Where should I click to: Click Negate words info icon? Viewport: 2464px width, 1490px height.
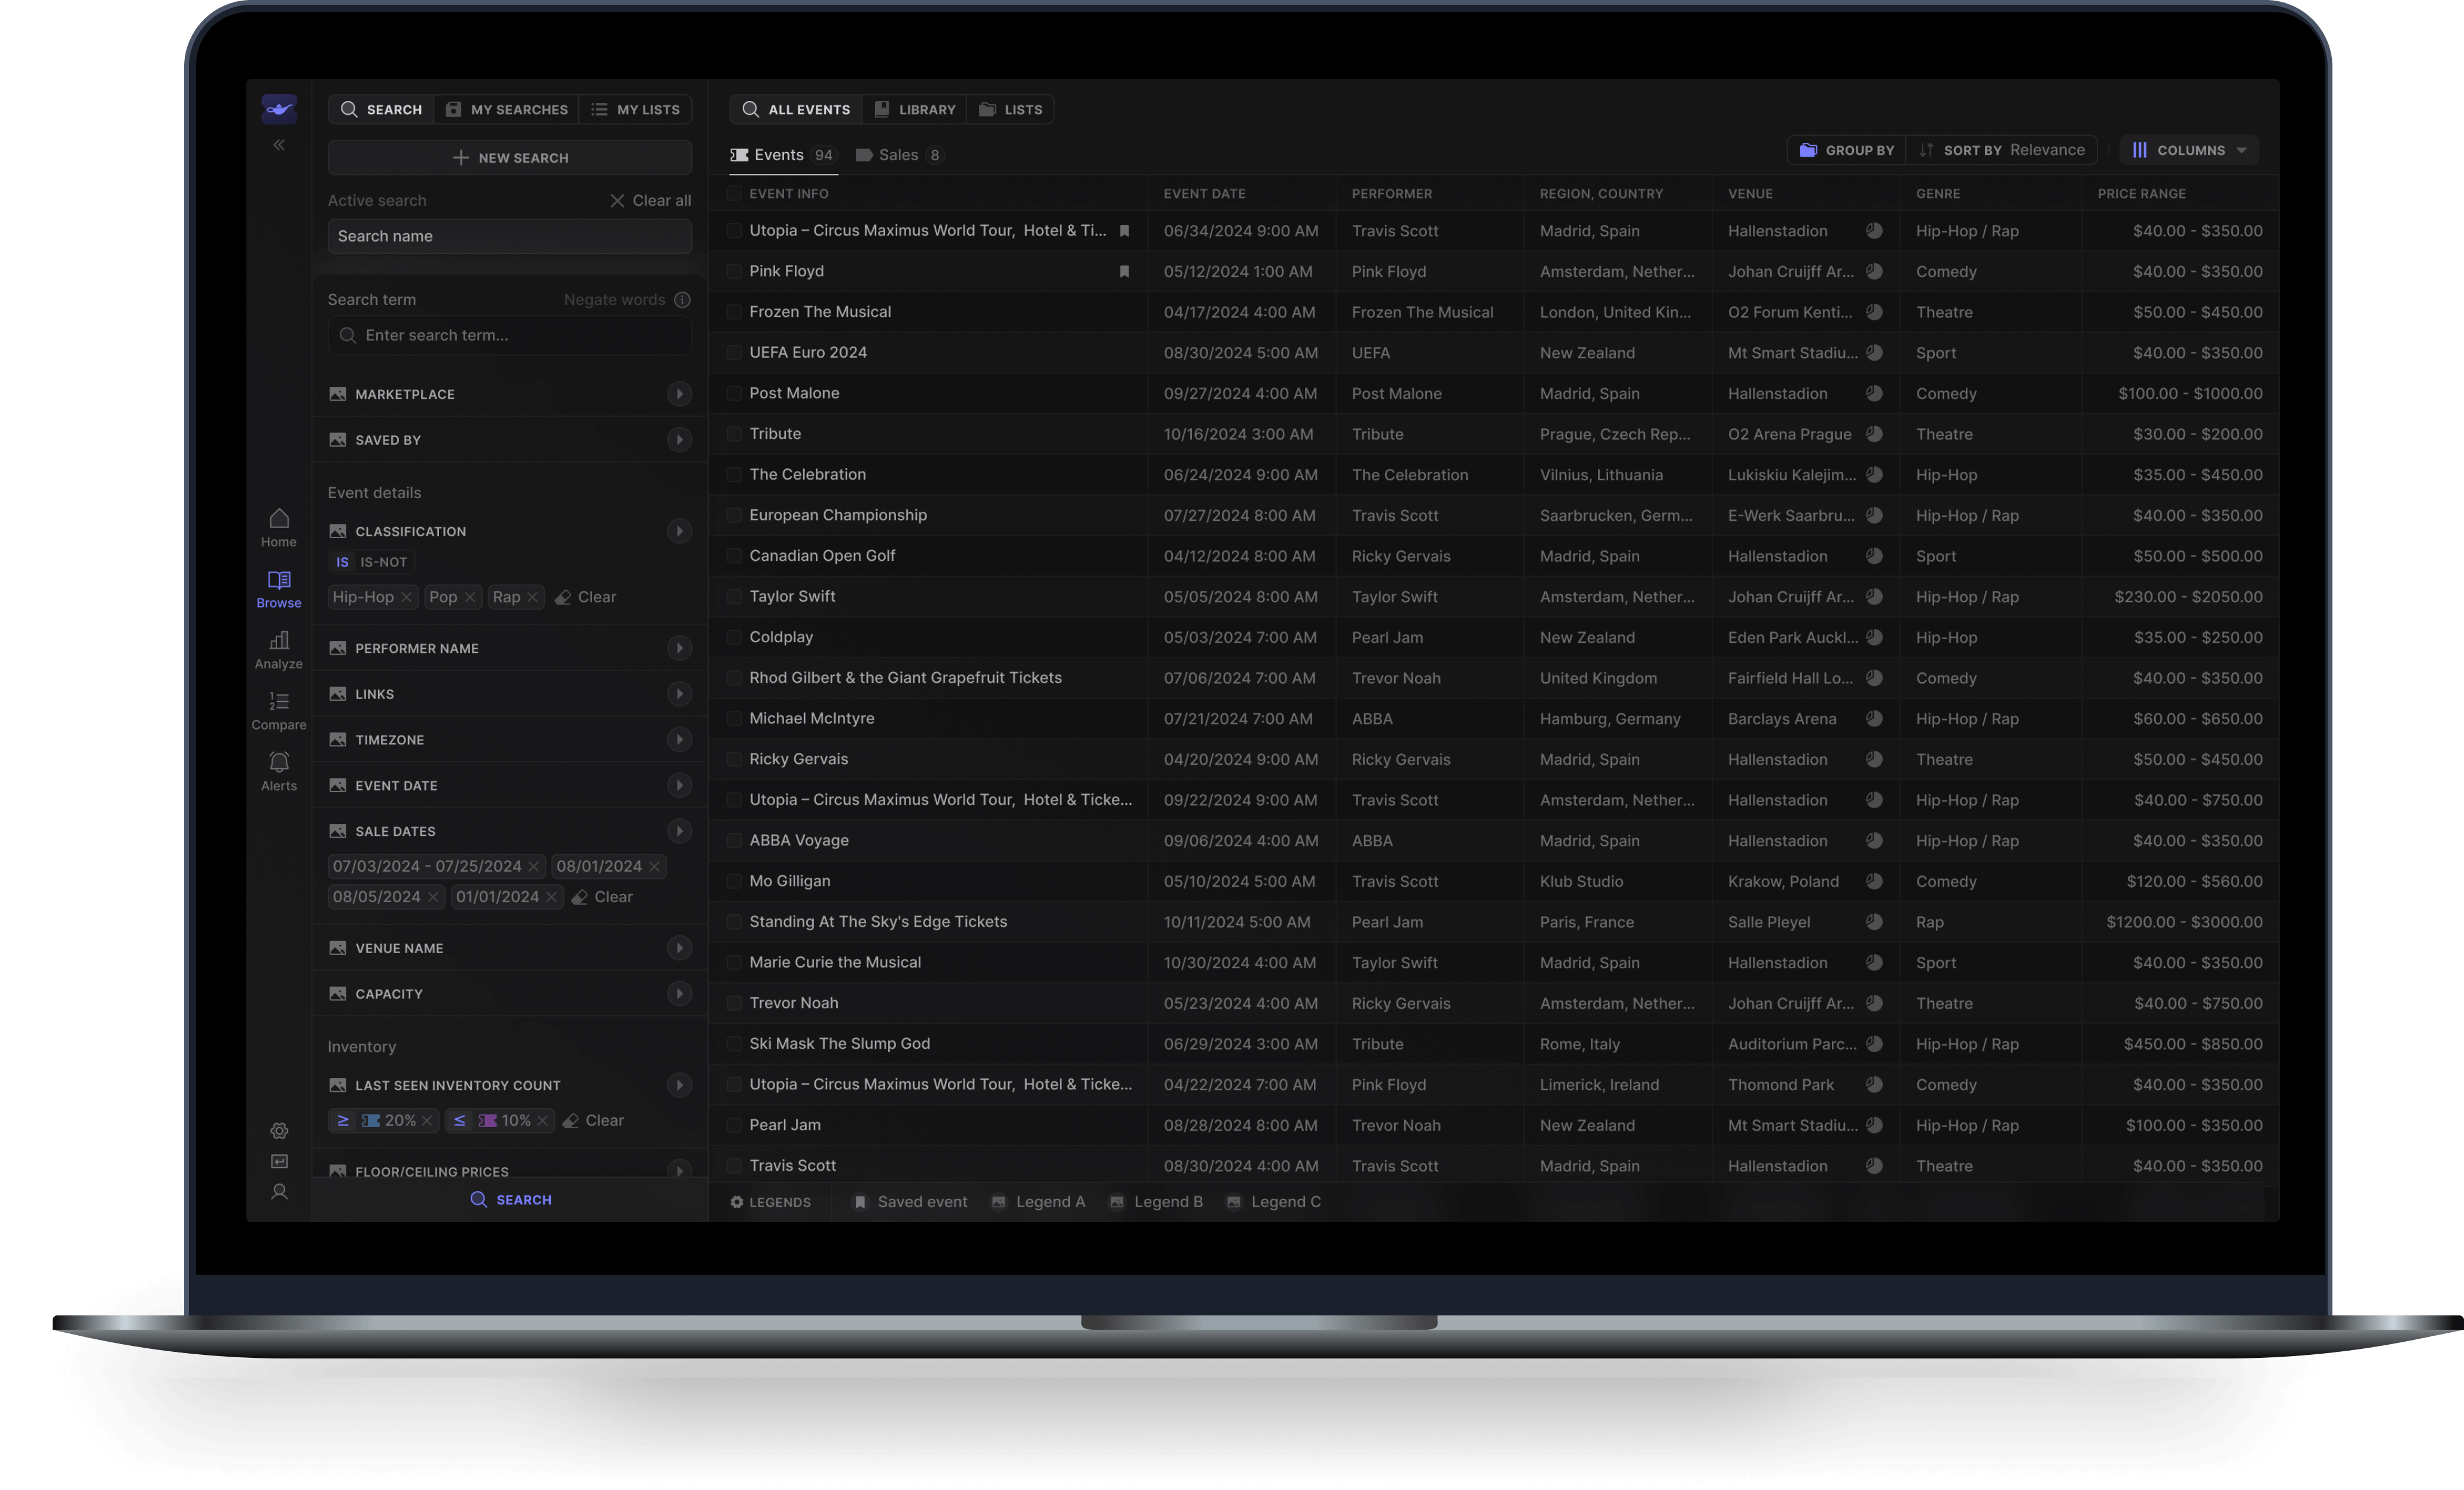(x=682, y=300)
